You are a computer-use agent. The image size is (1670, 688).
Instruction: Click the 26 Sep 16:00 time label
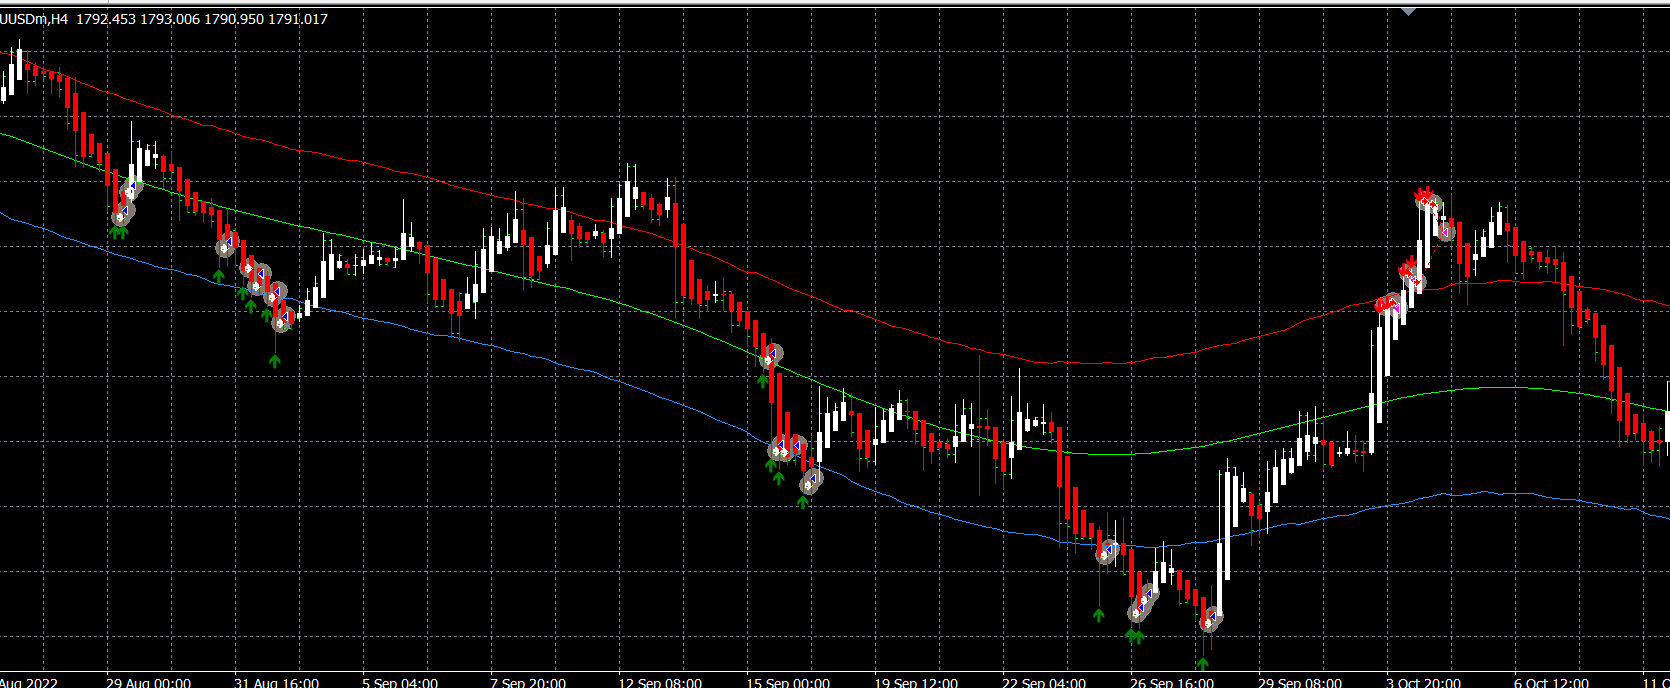coord(1172,682)
